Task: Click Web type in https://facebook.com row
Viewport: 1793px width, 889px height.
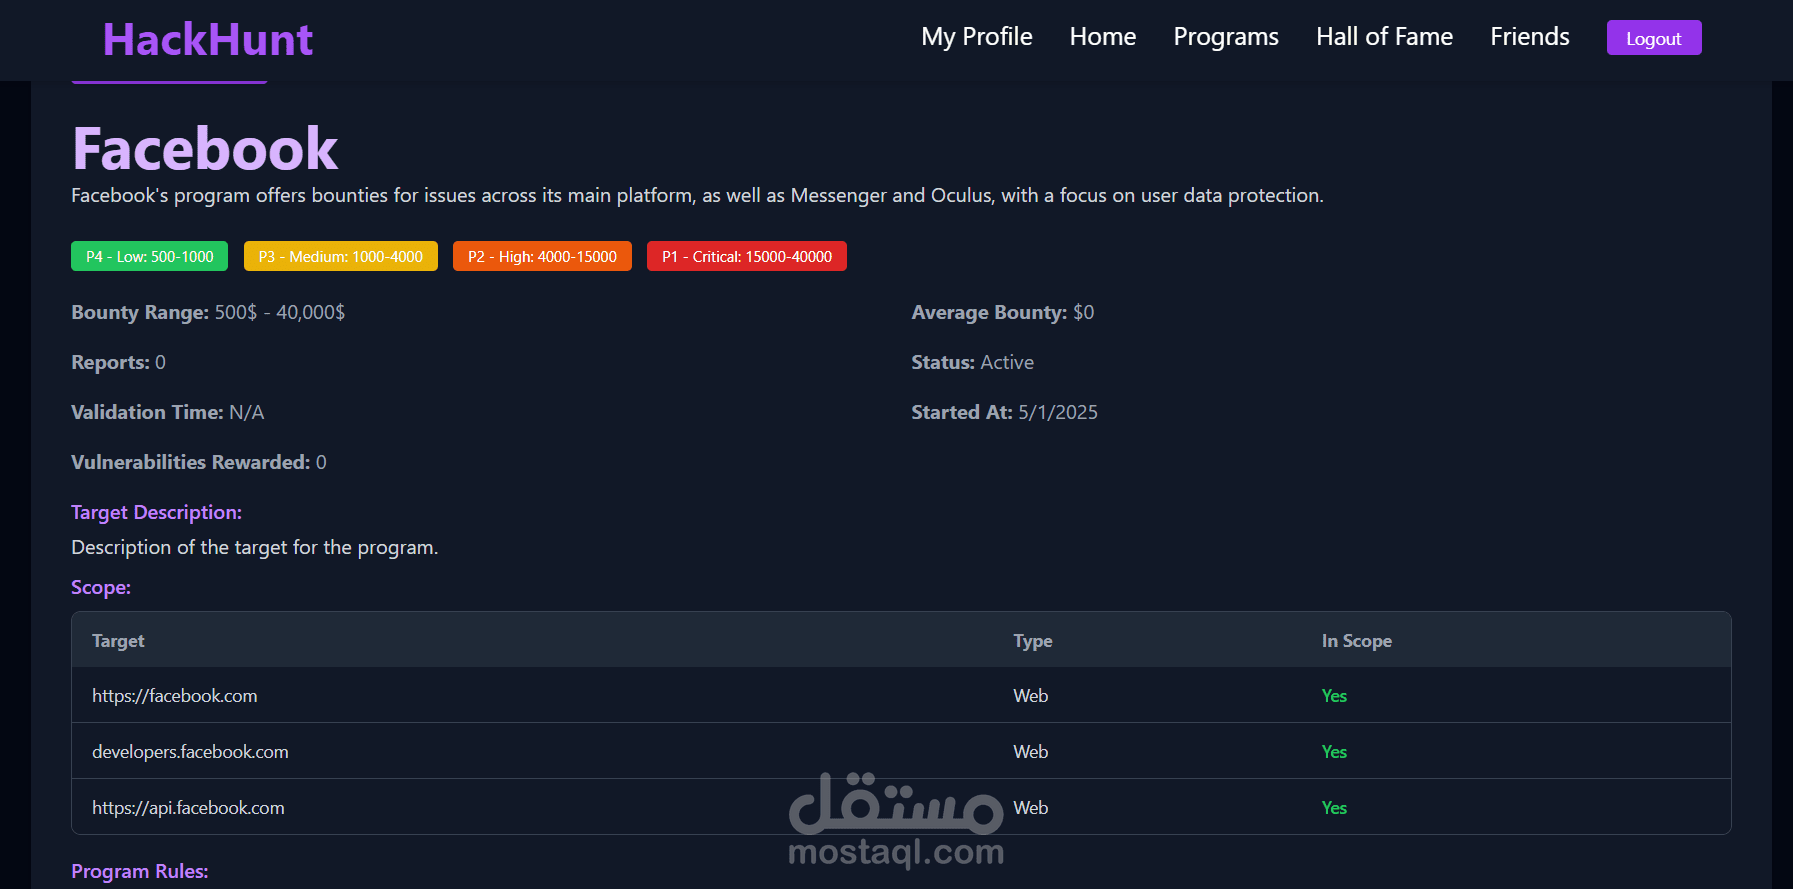Action: [1031, 696]
